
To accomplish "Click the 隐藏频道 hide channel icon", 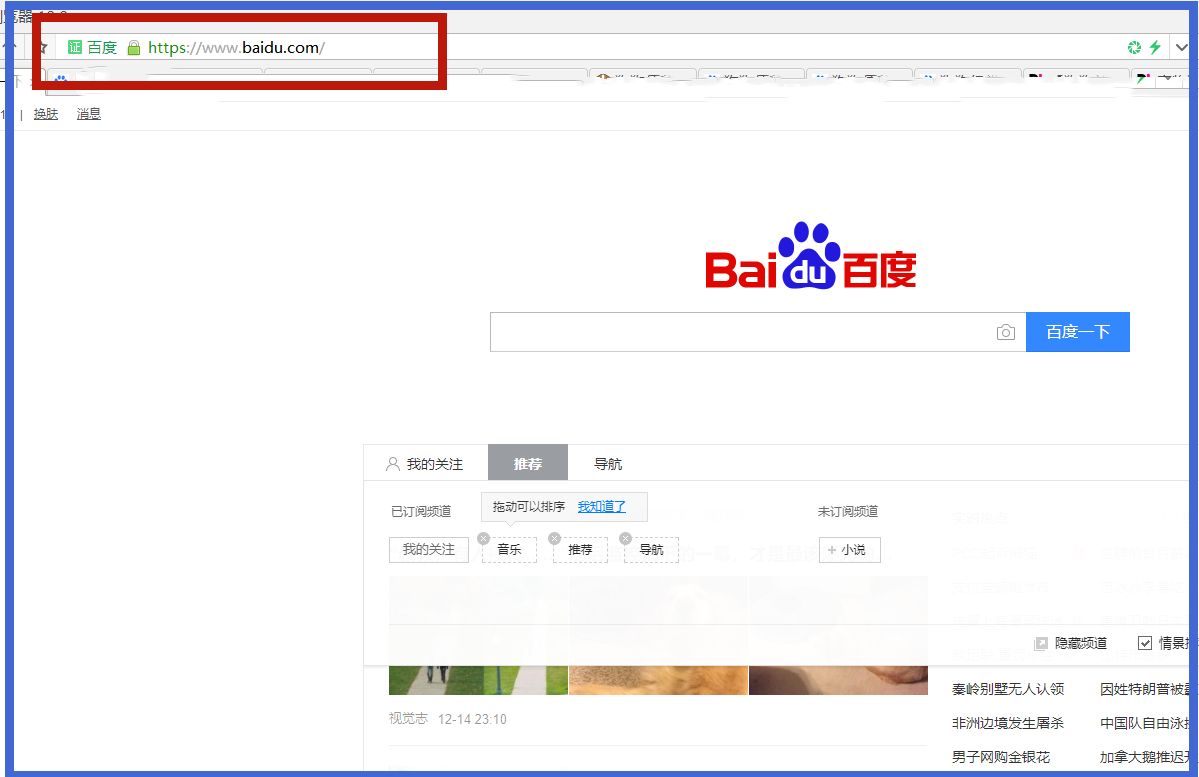I will 1041,643.
